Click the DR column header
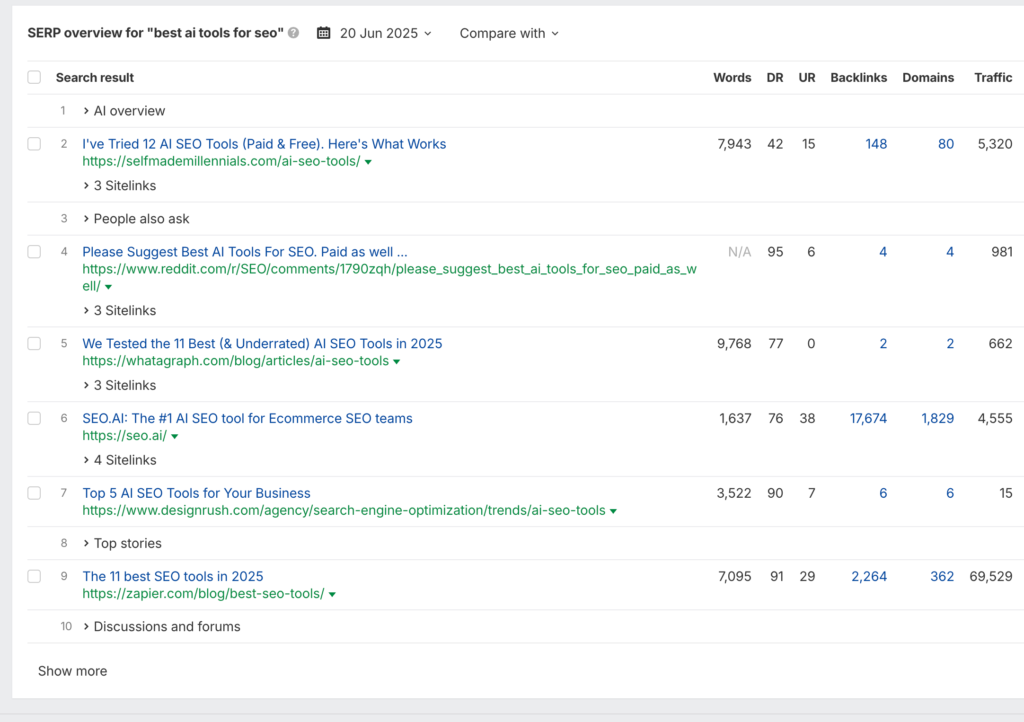1024x722 pixels. pyautogui.click(x=775, y=78)
